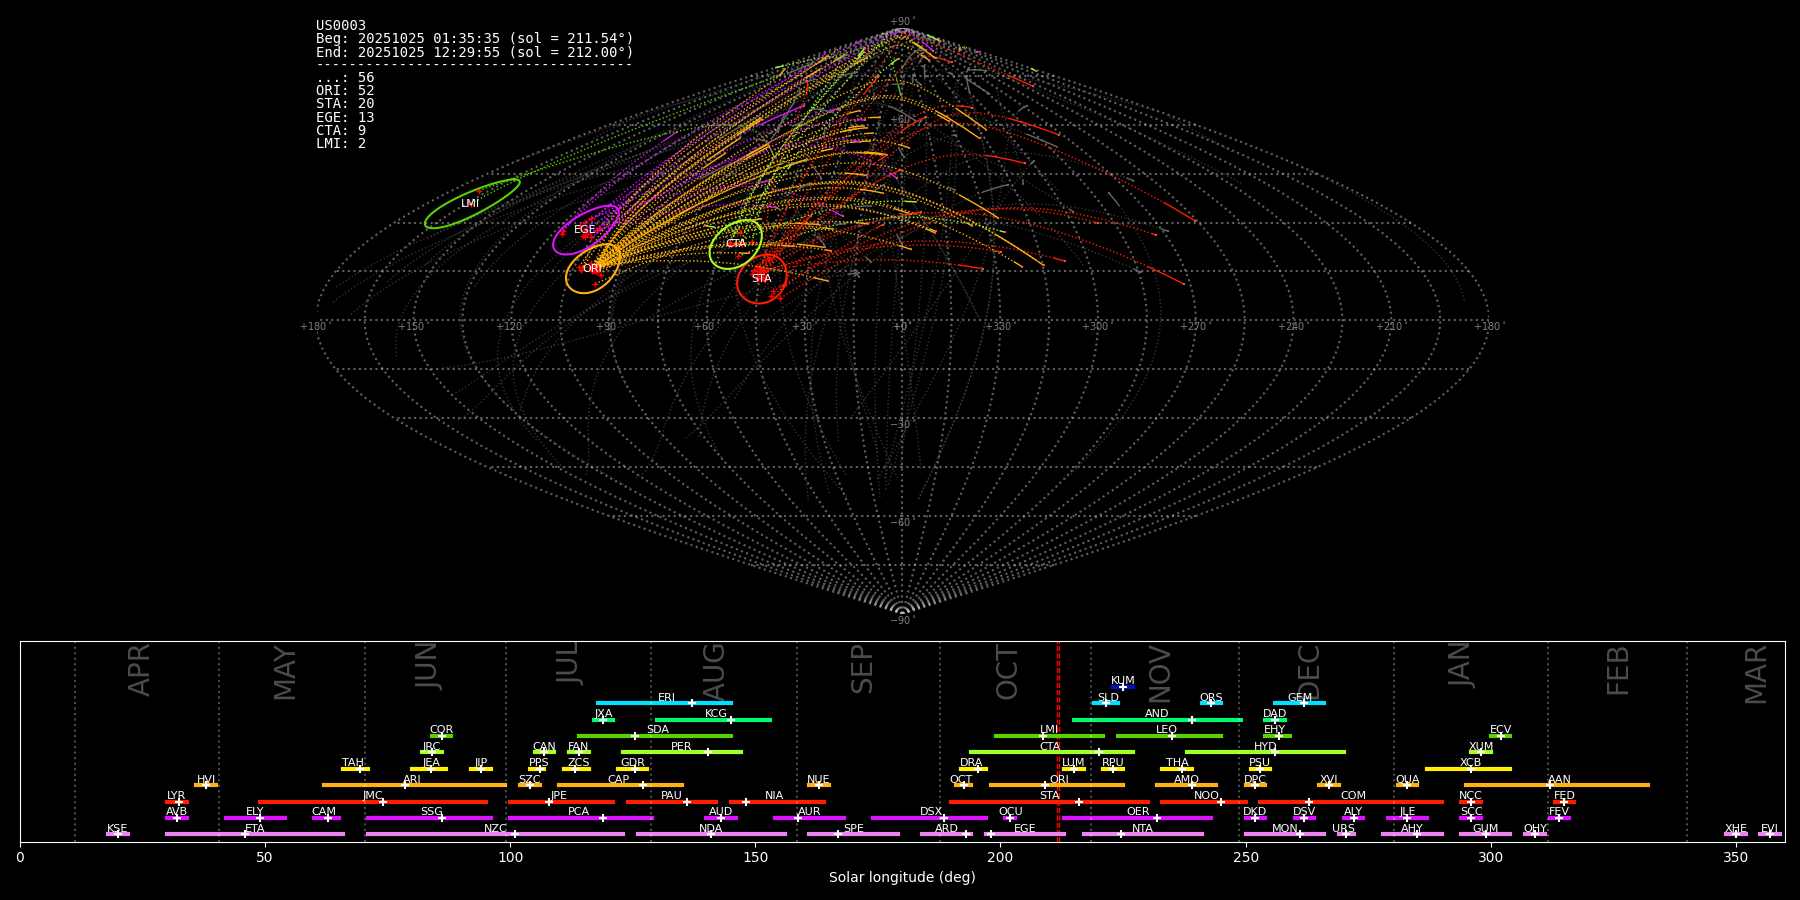1800x900 pixels.
Task: Click the -90° label below the sky map
Action: click(x=902, y=621)
